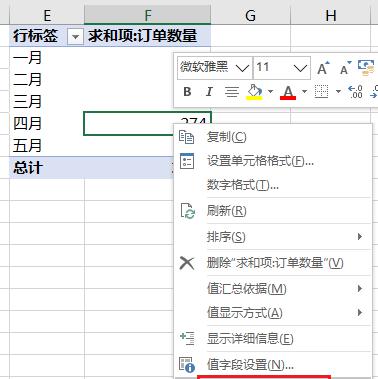Viewport: 378px width, 379px height.
Task: Decrease font size with small A
Action: tap(345, 68)
